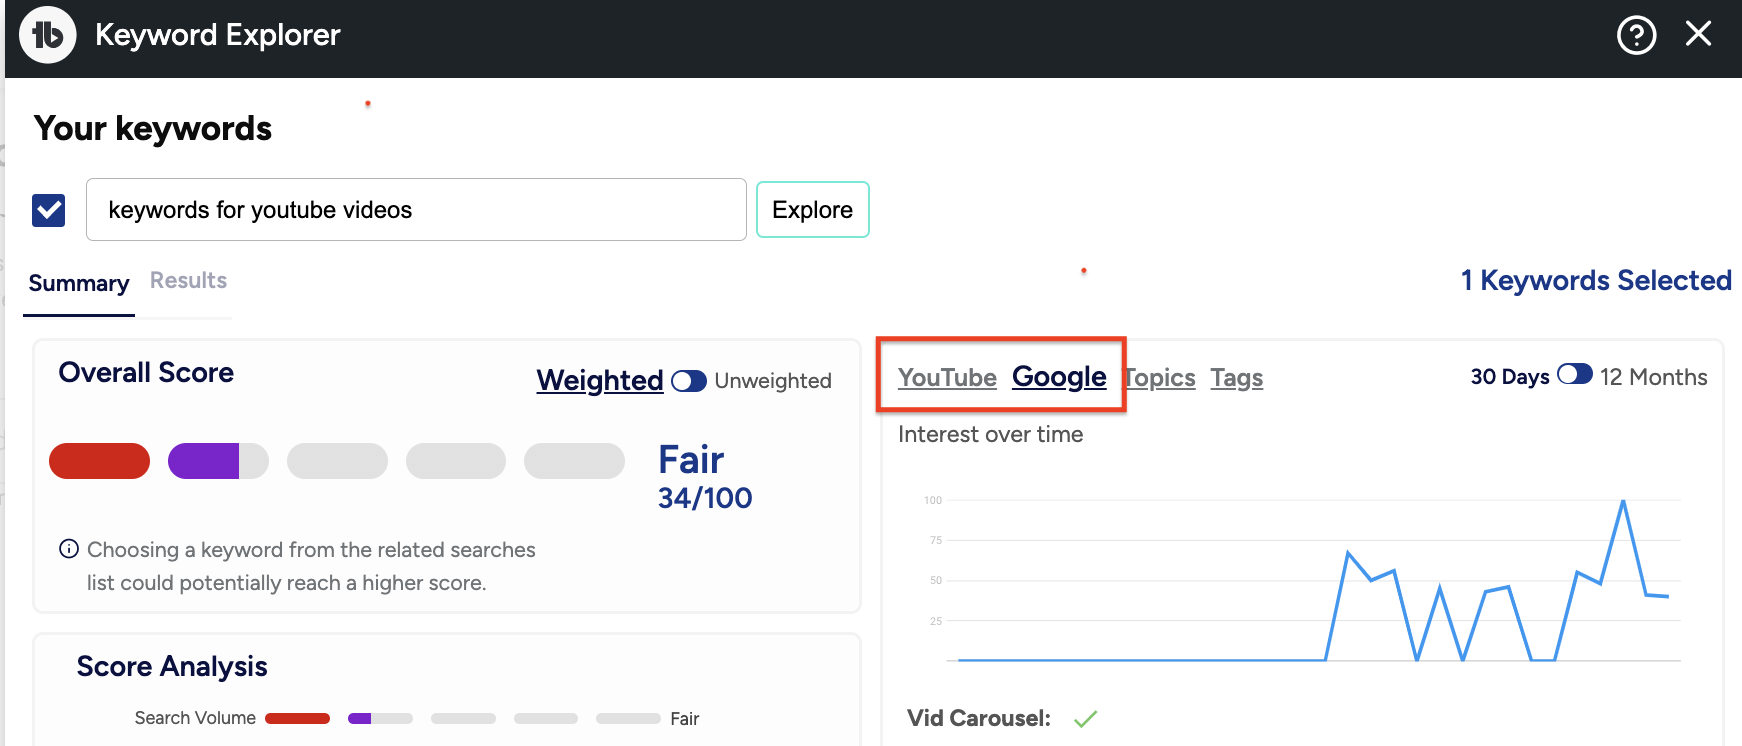Uncheck the keyword checkbox
Screen dimensions: 1742x746
(x=49, y=210)
